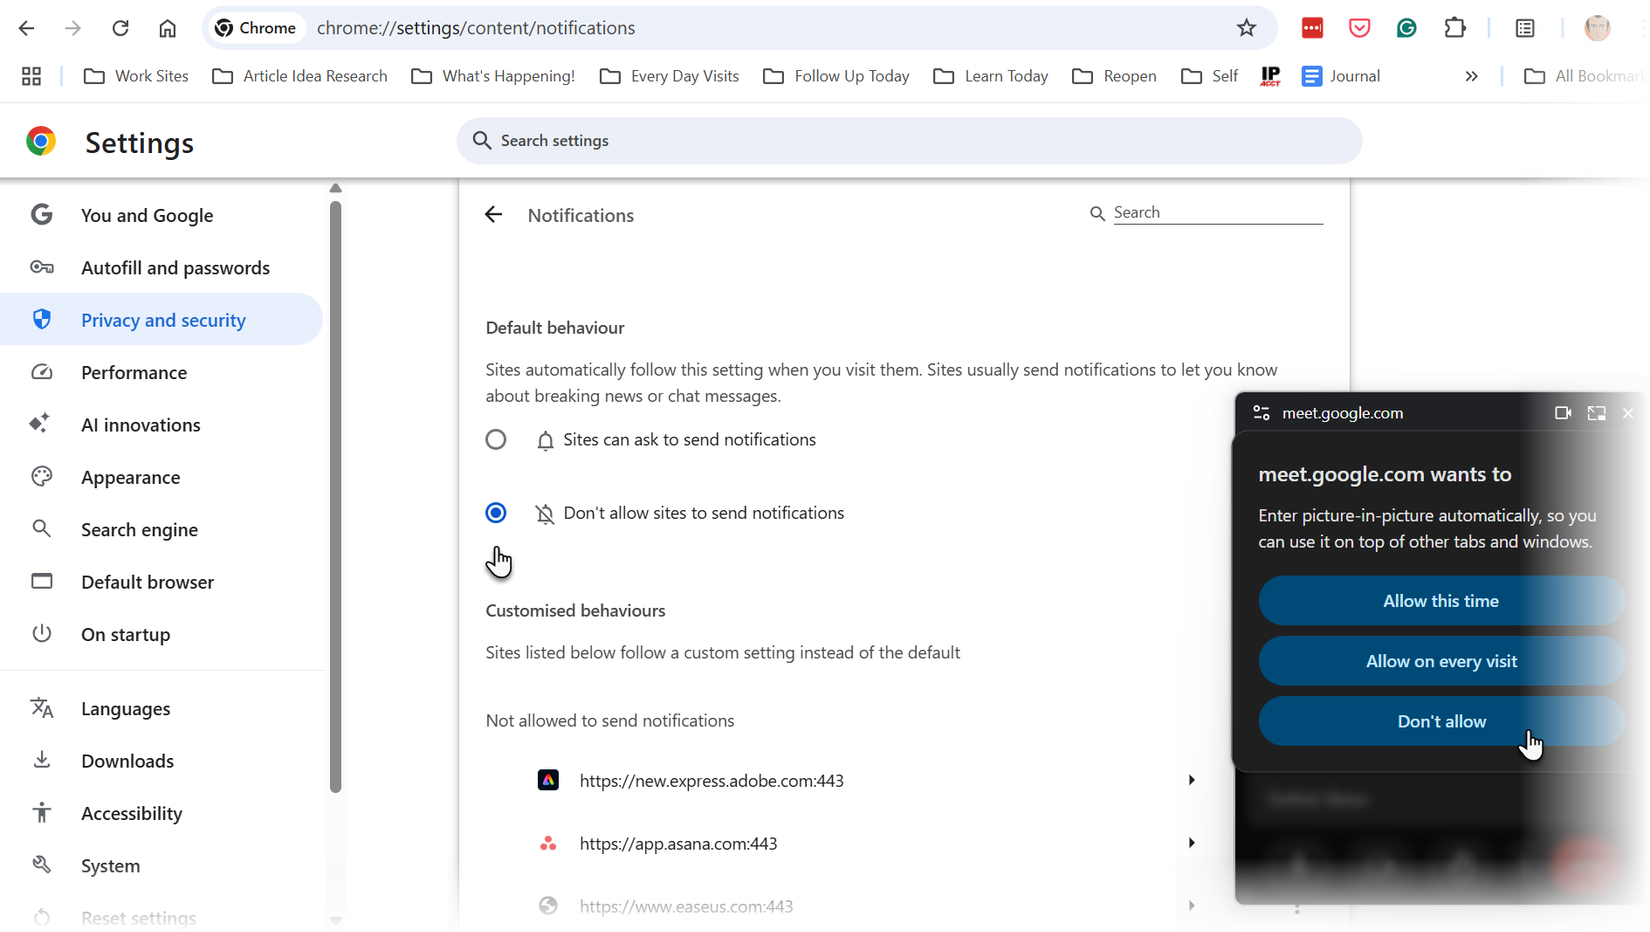Click the Search settings field
The image size is (1650, 932).
click(909, 141)
